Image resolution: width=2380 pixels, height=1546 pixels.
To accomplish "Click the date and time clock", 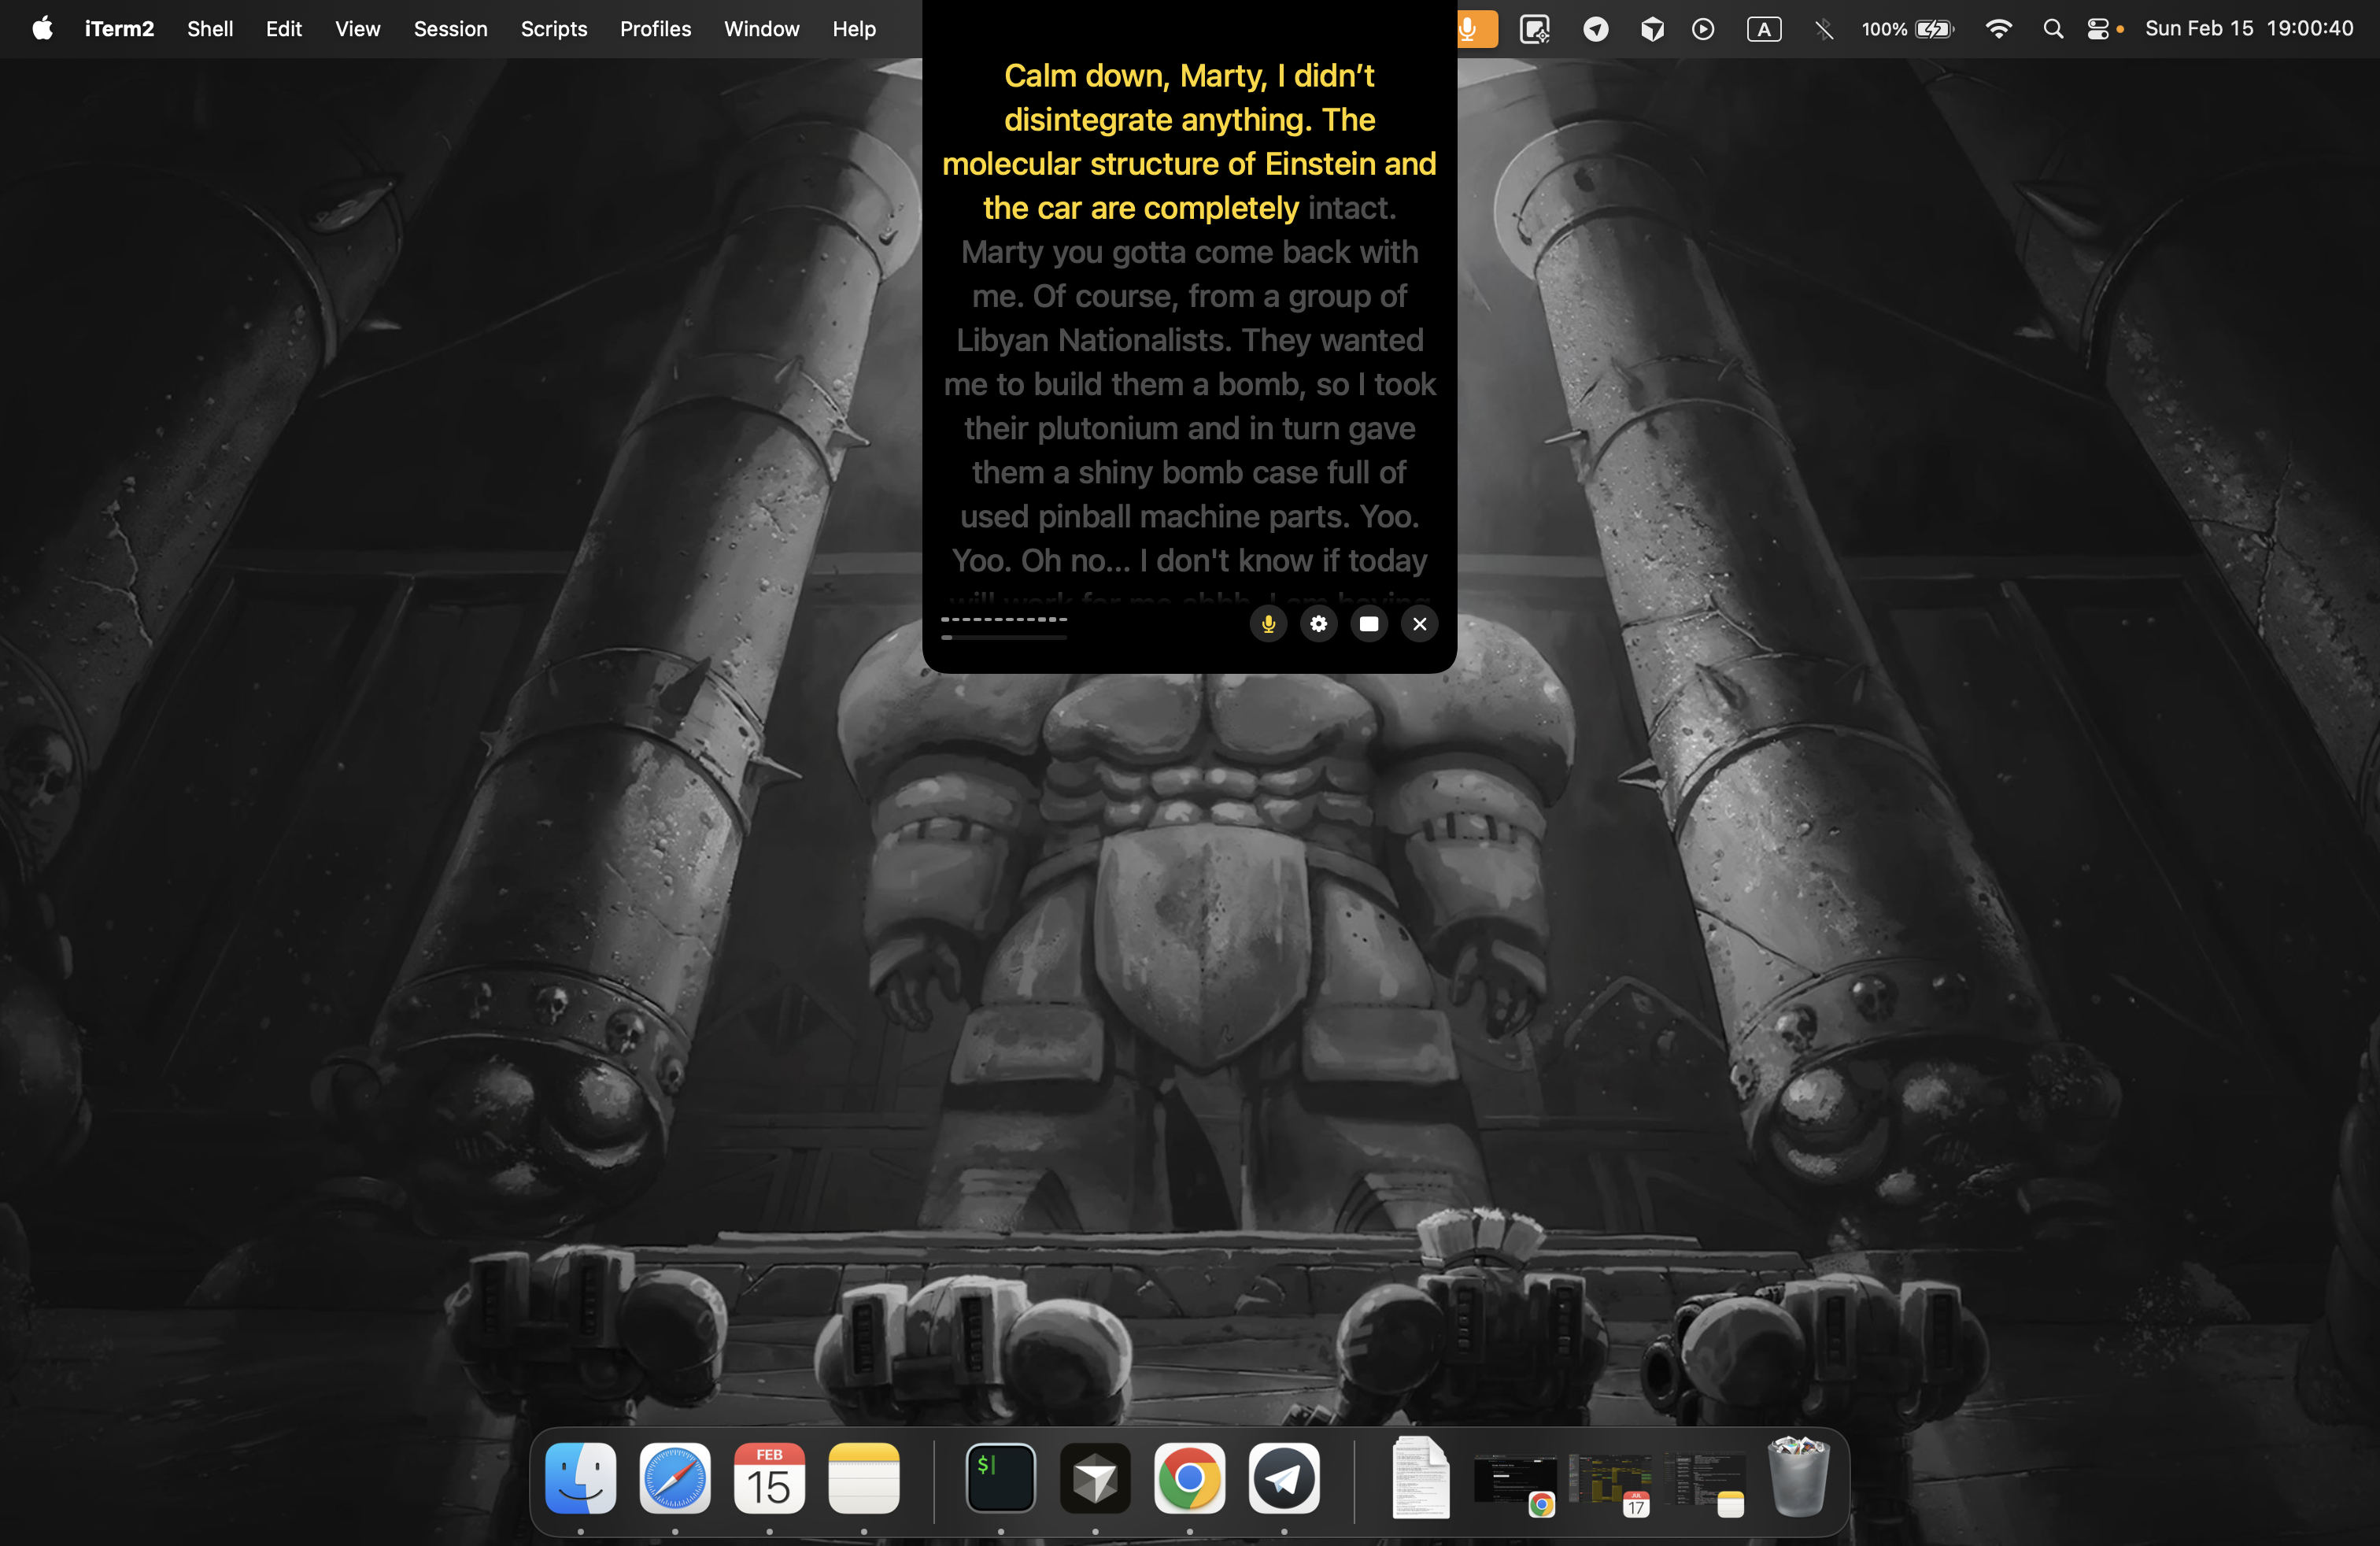I will (2249, 29).
